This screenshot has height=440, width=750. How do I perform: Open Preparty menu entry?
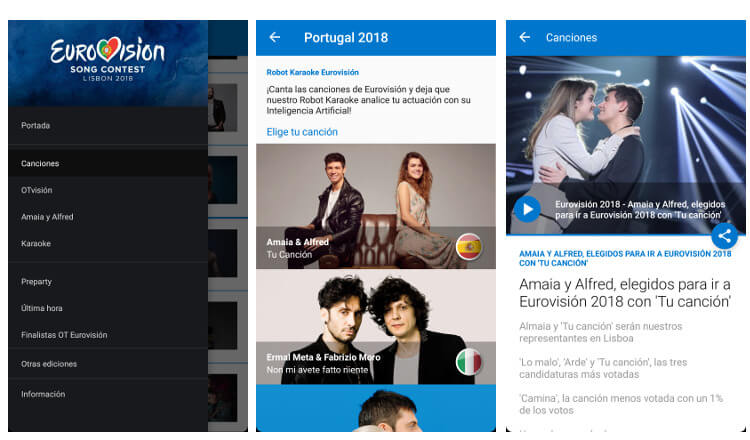pos(108,282)
